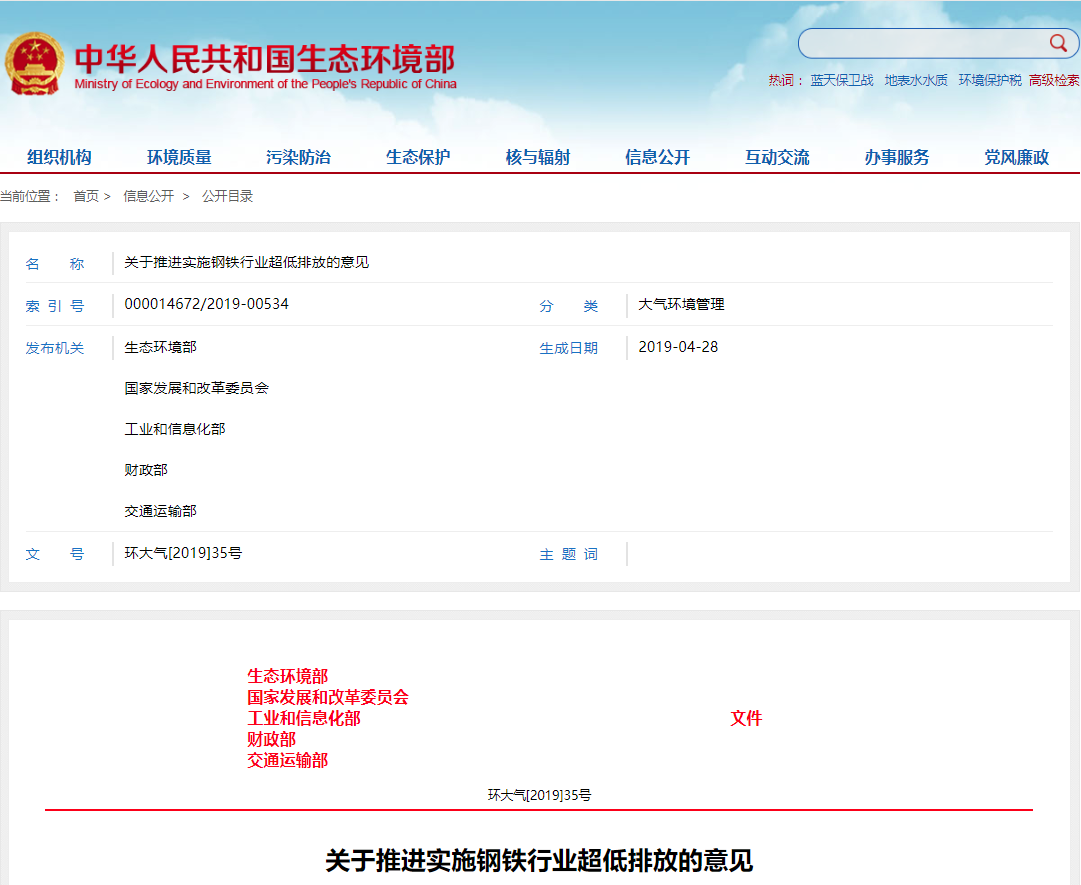This screenshot has height=885, width=1081.
Task: Click the Ministry of Ecology and Environment banner title
Action: pyautogui.click(x=264, y=62)
